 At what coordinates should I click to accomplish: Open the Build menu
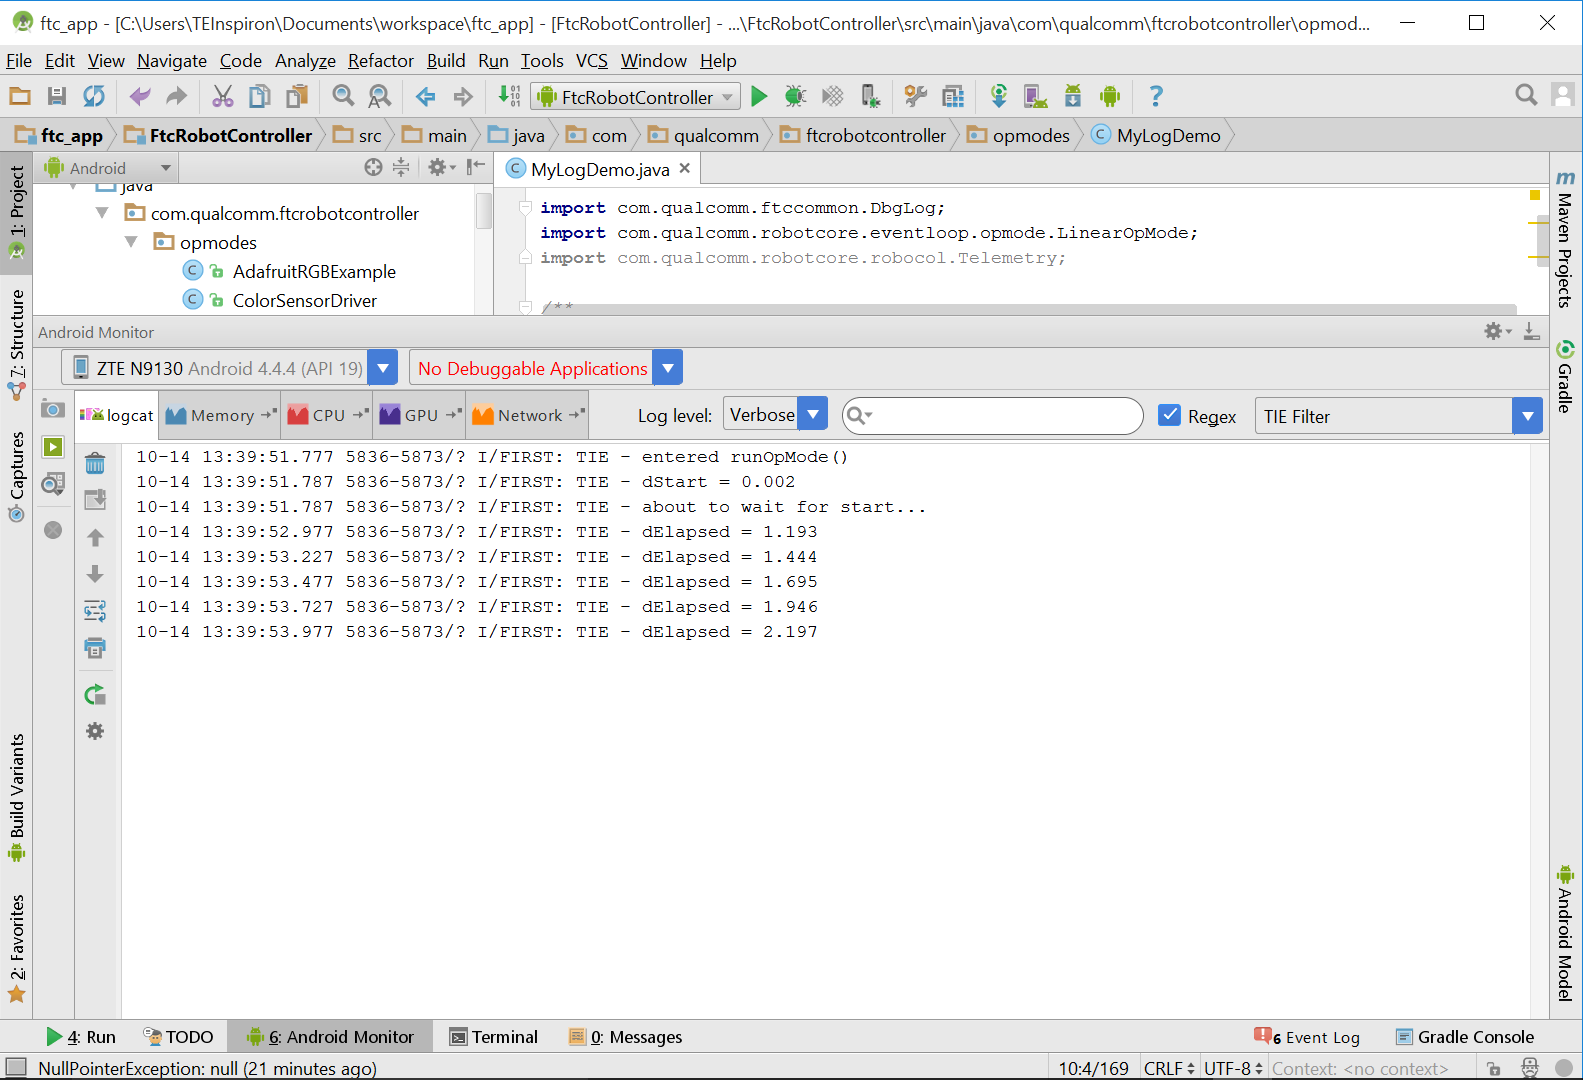(446, 61)
